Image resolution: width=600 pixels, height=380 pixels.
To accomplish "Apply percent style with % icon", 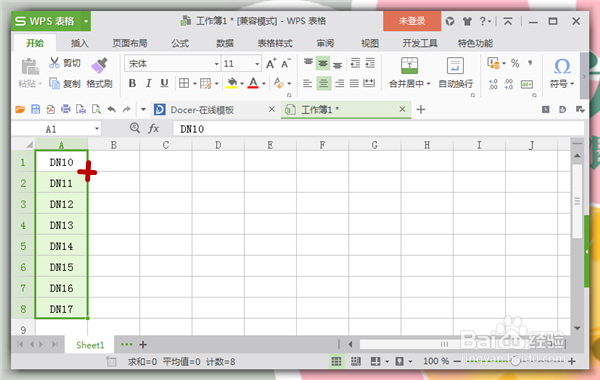I will pyautogui.click(x=515, y=63).
